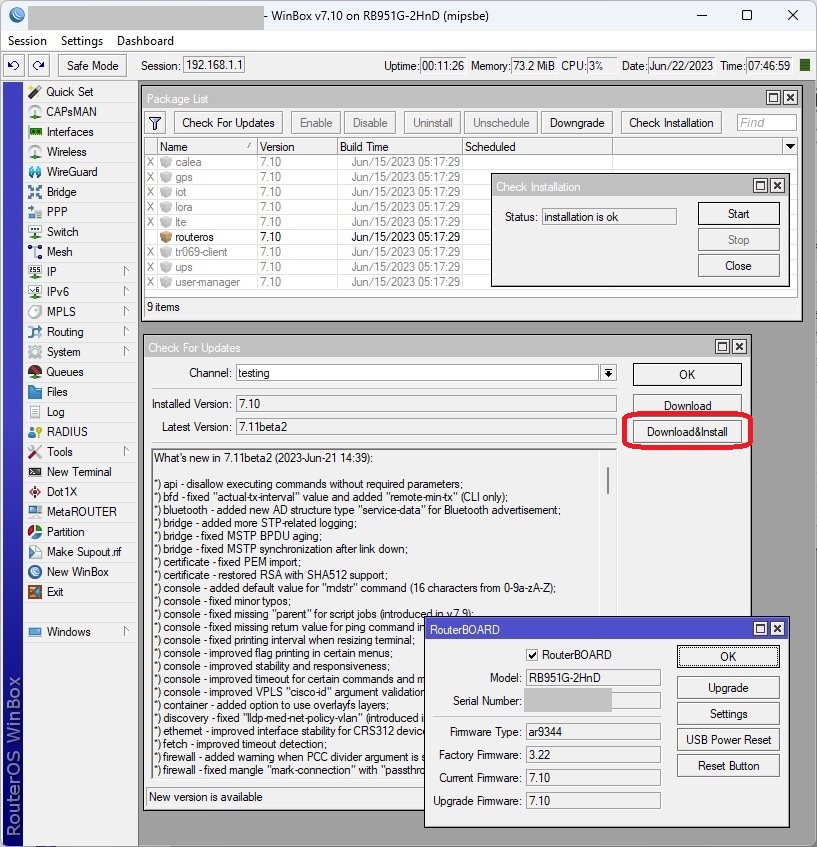Click the Check Installation button
The height and width of the screenshot is (847, 817).
[671, 123]
